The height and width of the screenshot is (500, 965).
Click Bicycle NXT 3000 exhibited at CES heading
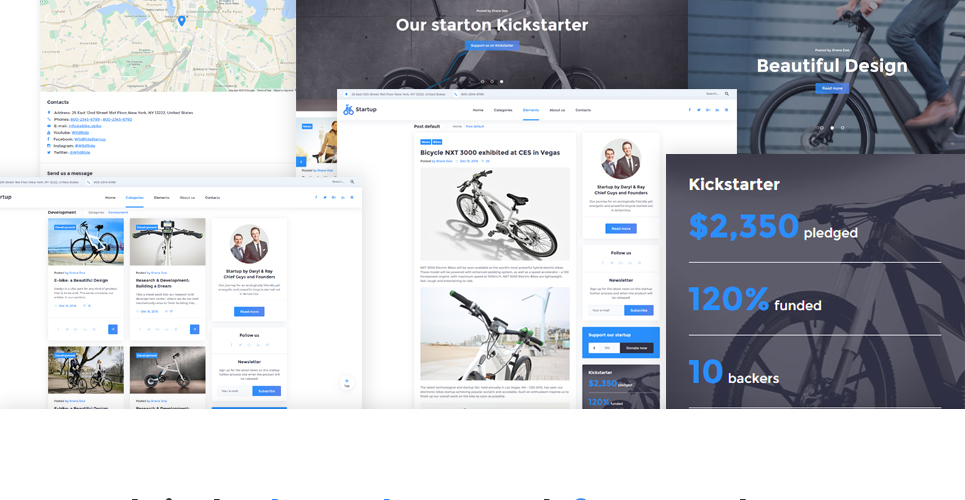click(490, 153)
